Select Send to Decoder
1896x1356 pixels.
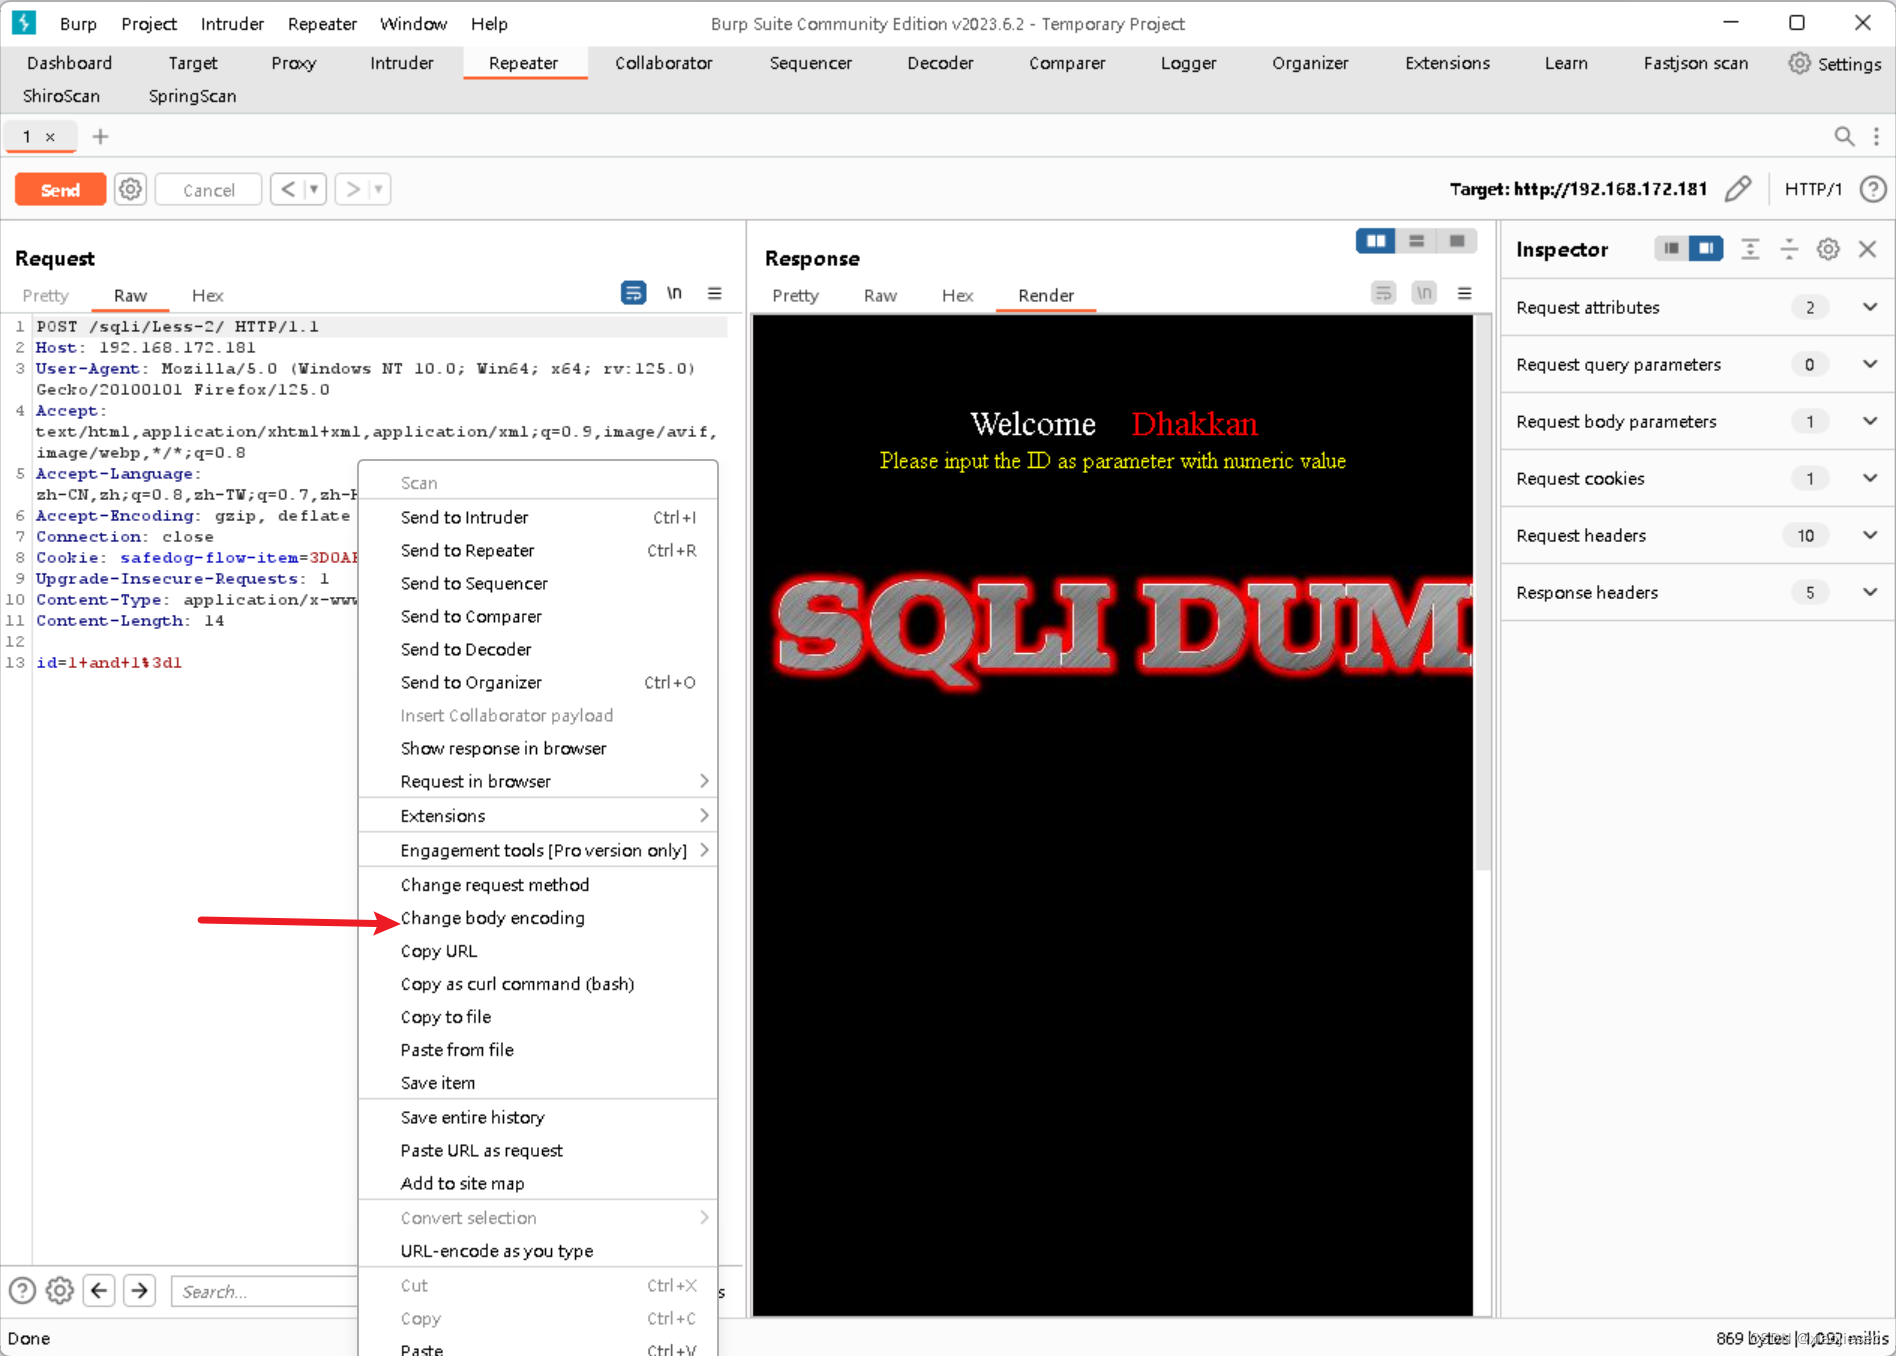click(538, 649)
